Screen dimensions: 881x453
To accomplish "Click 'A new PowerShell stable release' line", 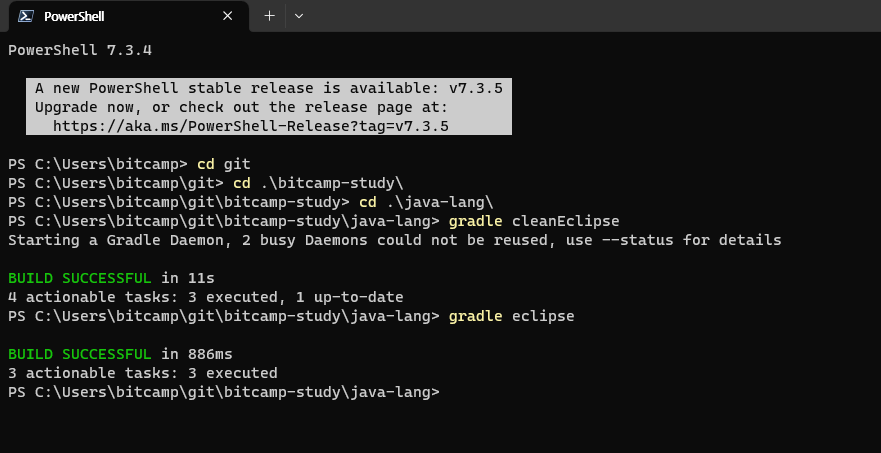I will 269,88.
